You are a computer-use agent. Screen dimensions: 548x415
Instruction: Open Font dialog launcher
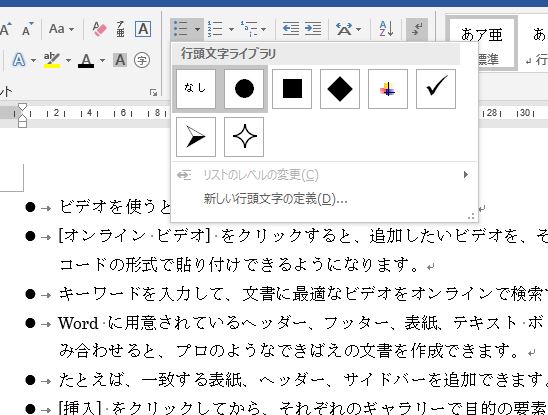point(153,93)
